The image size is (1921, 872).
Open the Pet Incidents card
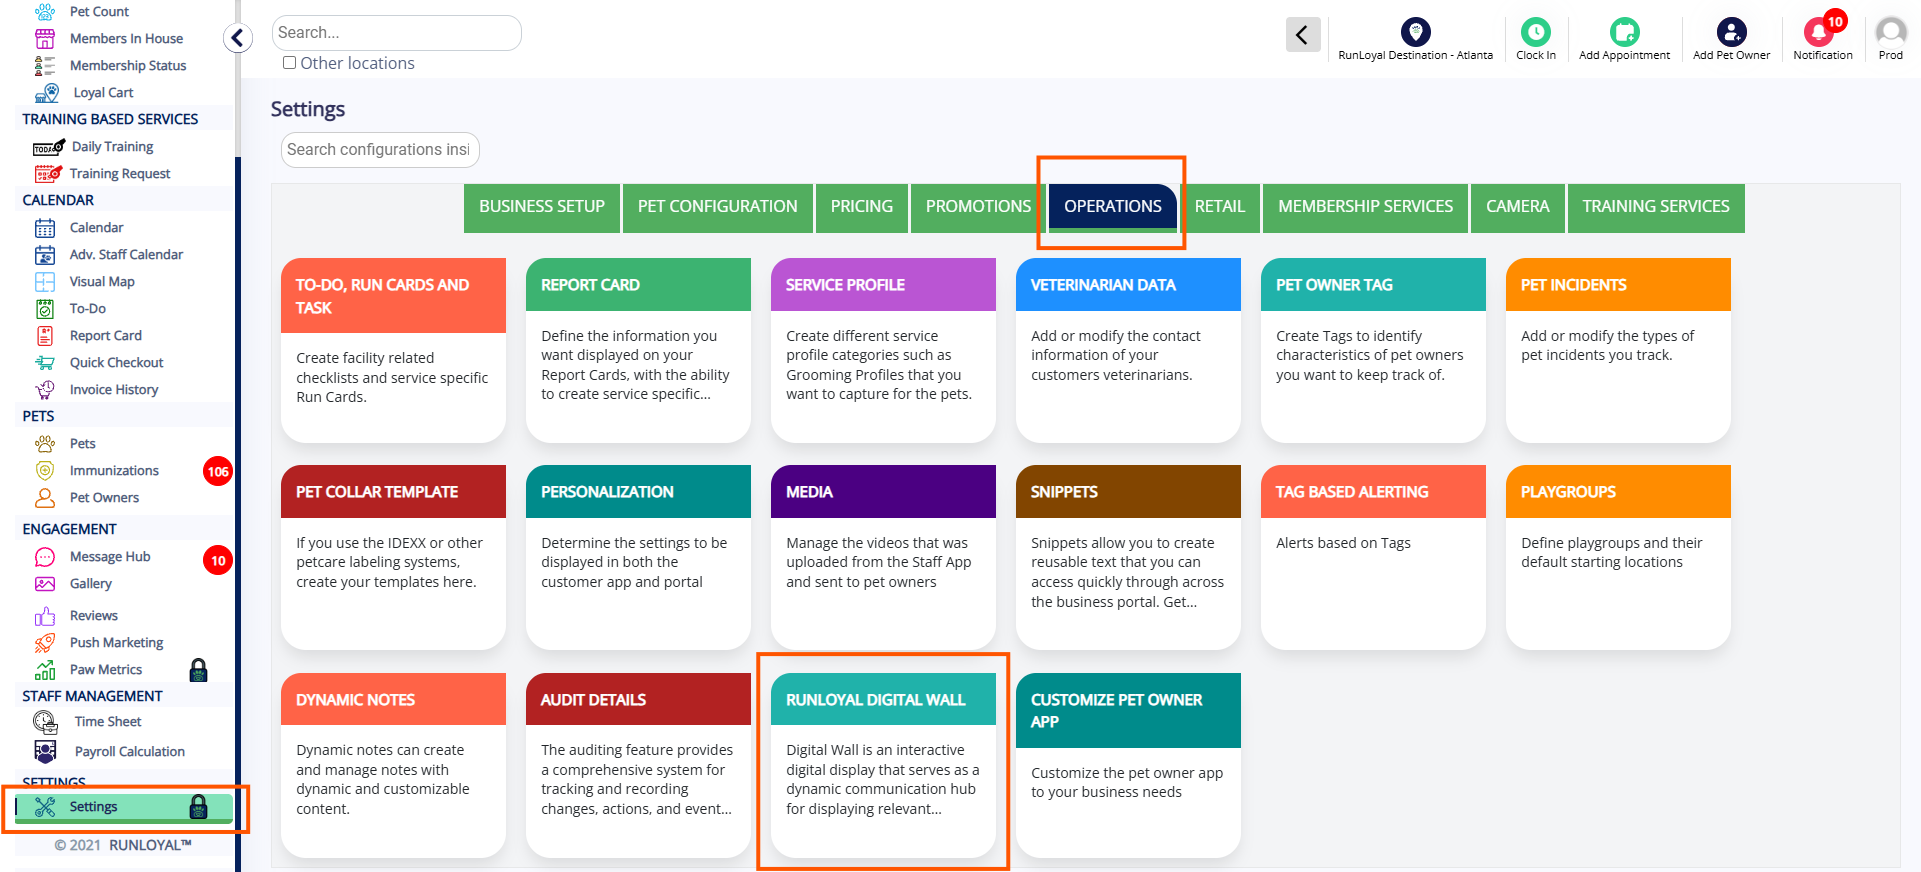pyautogui.click(x=1618, y=350)
